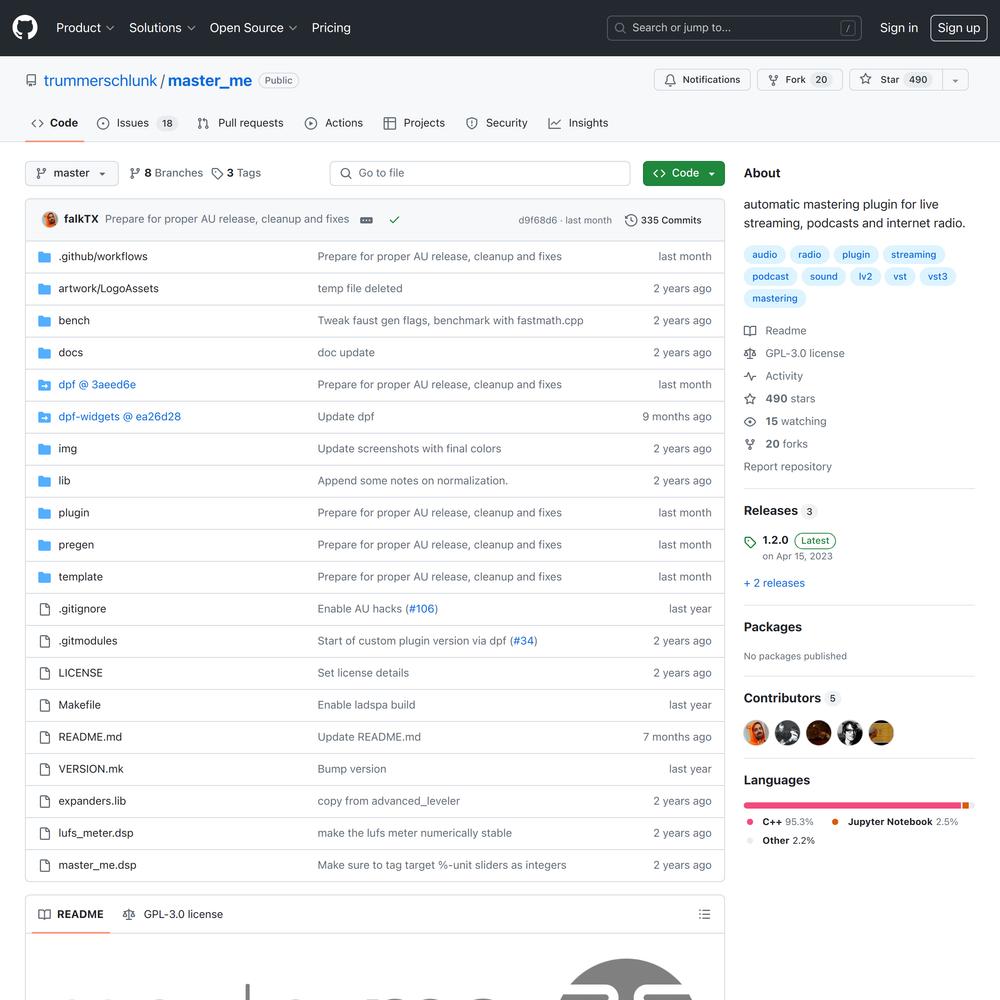Open the Actions tab

pyautogui.click(x=334, y=123)
